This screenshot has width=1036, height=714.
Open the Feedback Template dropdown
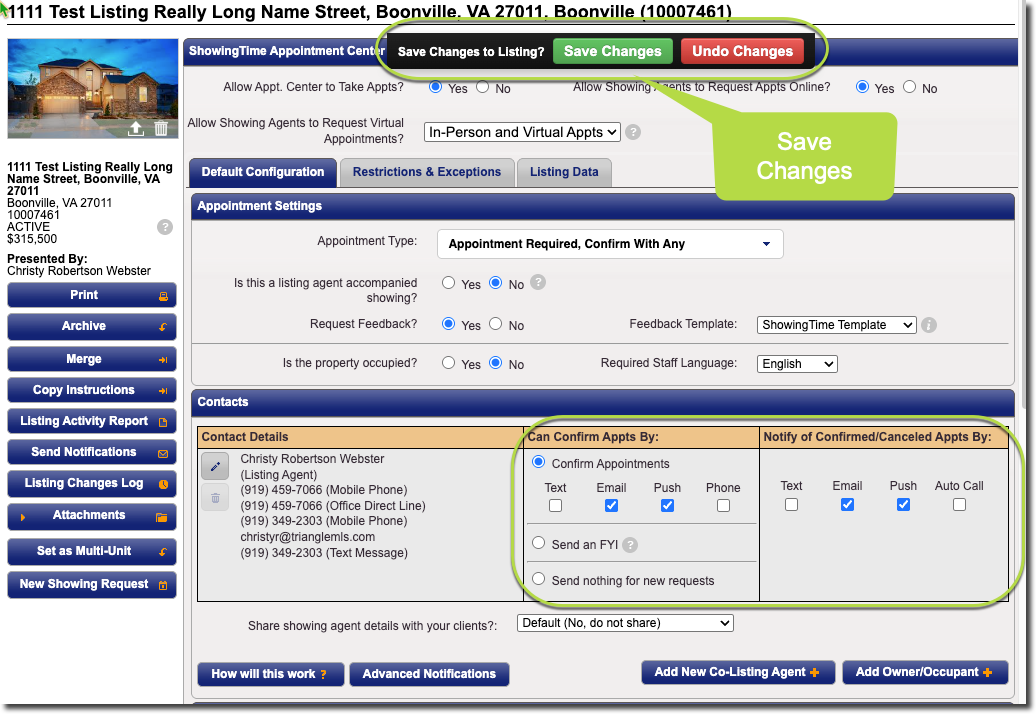[x=836, y=325]
